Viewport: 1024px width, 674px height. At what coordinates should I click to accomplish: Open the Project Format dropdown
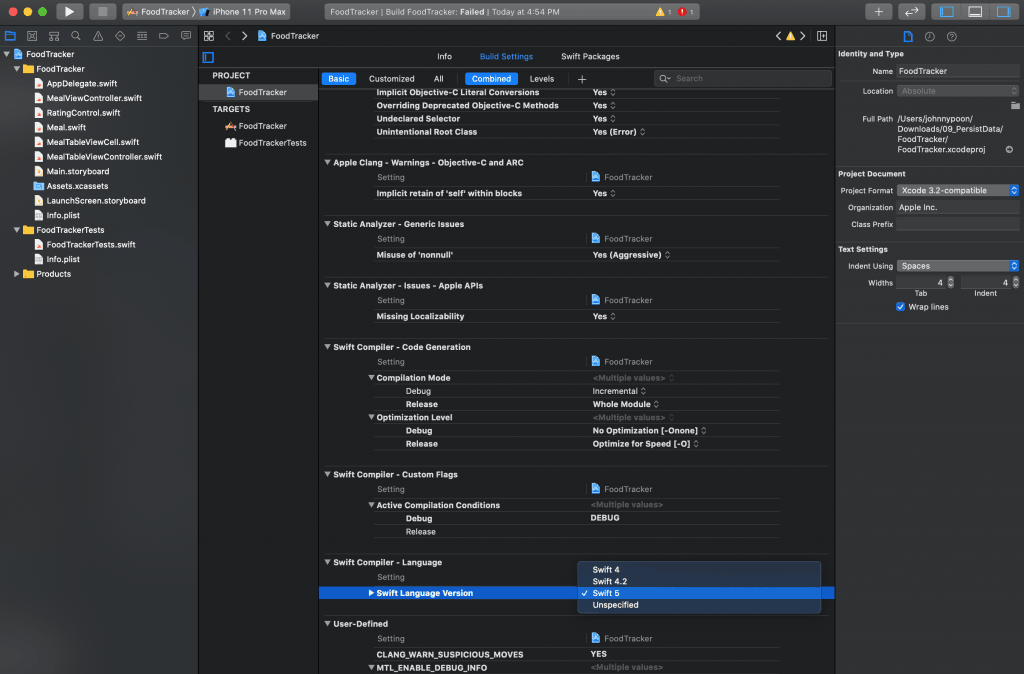[957, 191]
